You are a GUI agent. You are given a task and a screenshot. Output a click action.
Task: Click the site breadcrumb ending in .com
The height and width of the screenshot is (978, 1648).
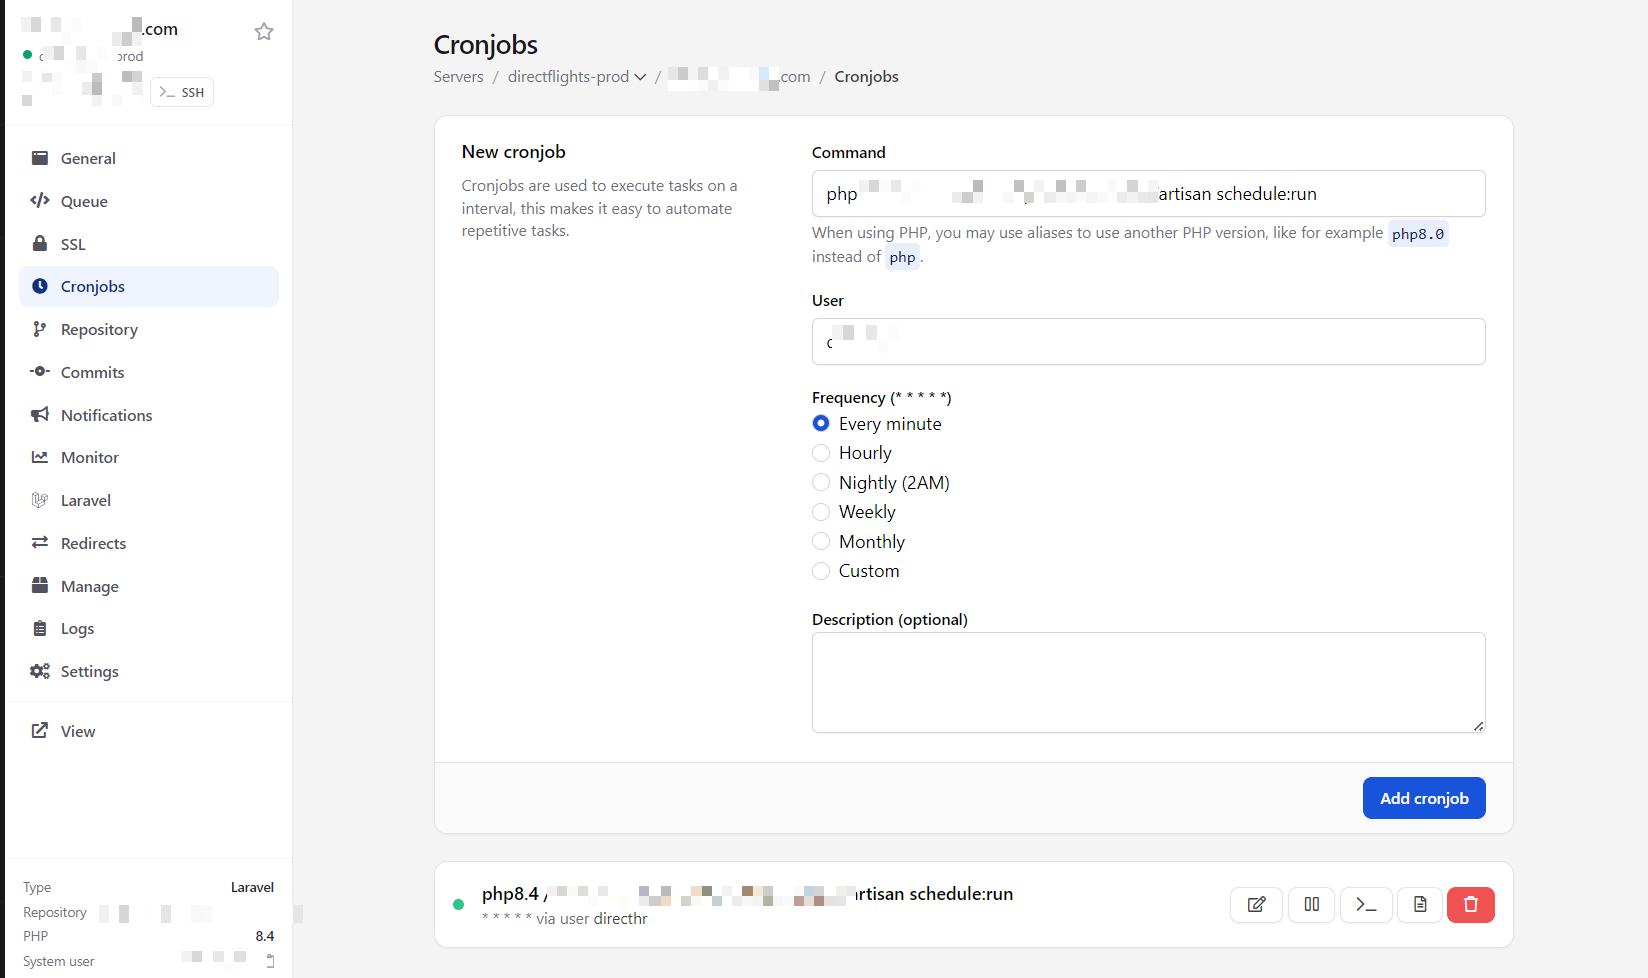click(x=739, y=77)
